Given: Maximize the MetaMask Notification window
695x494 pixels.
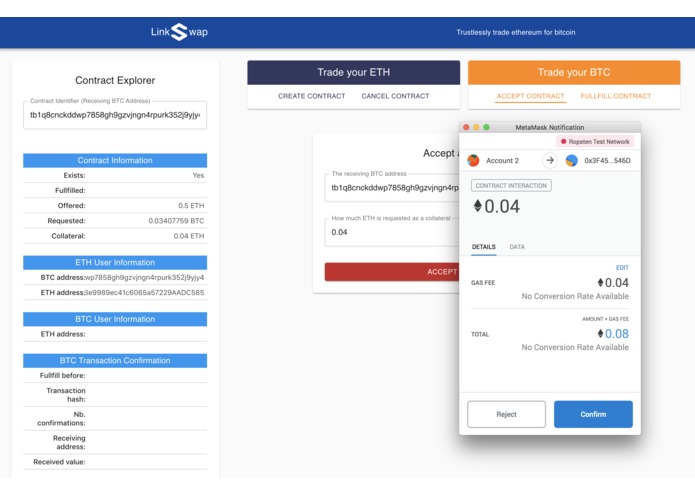Looking at the screenshot, I should click(x=486, y=127).
